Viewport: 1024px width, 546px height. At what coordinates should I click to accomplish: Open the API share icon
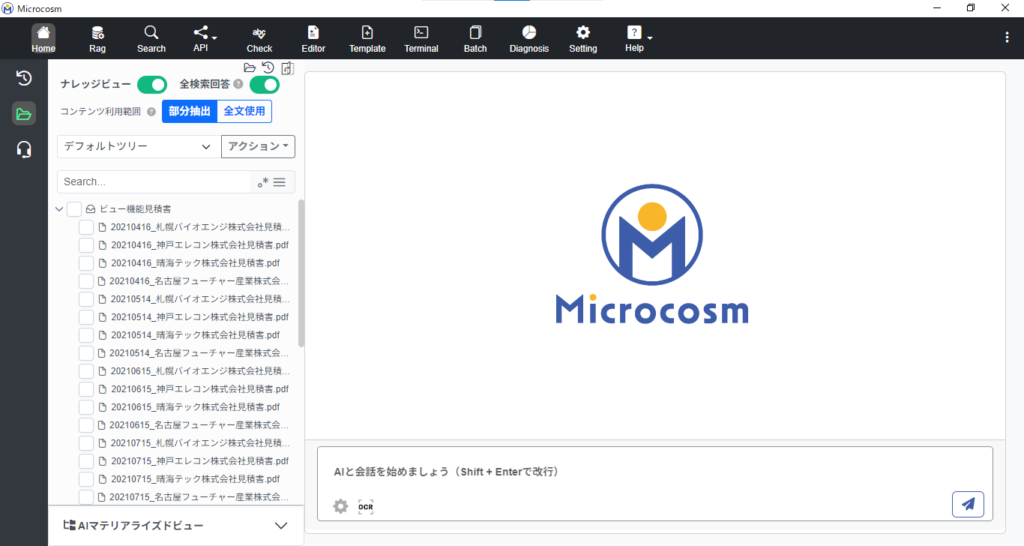click(200, 39)
